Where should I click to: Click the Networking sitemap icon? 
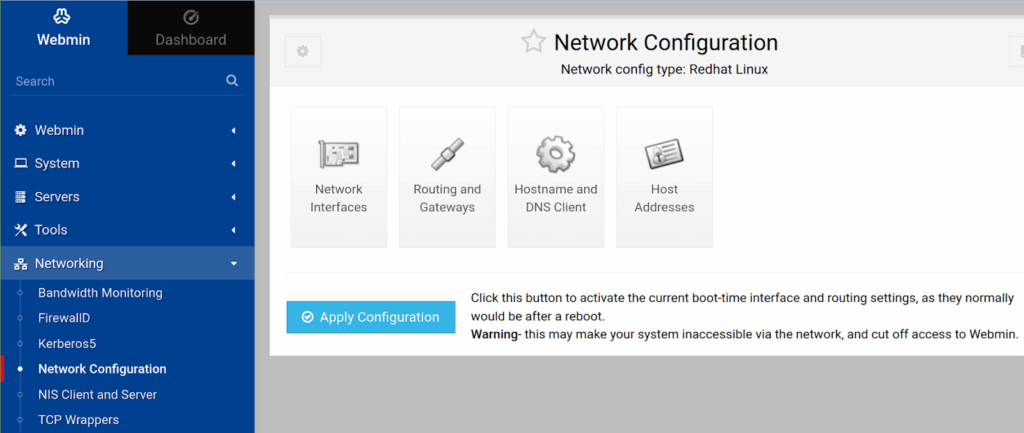pos(21,264)
